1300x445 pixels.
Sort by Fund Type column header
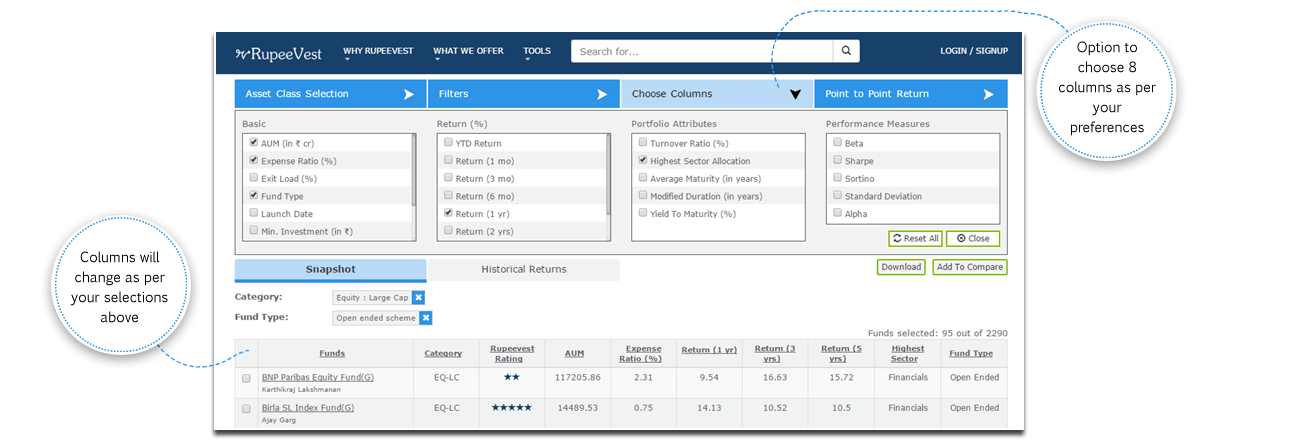[971, 353]
